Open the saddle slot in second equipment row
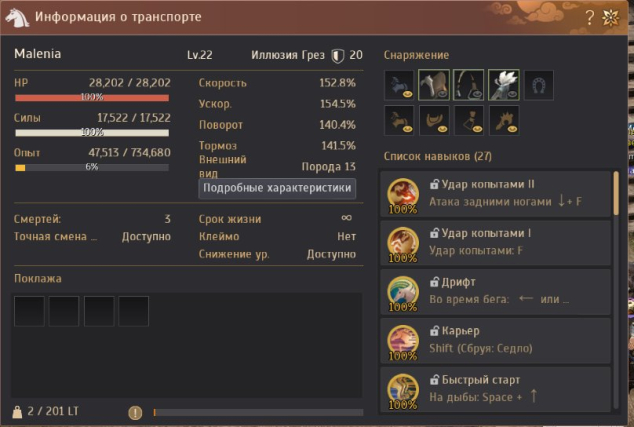 tap(434, 120)
